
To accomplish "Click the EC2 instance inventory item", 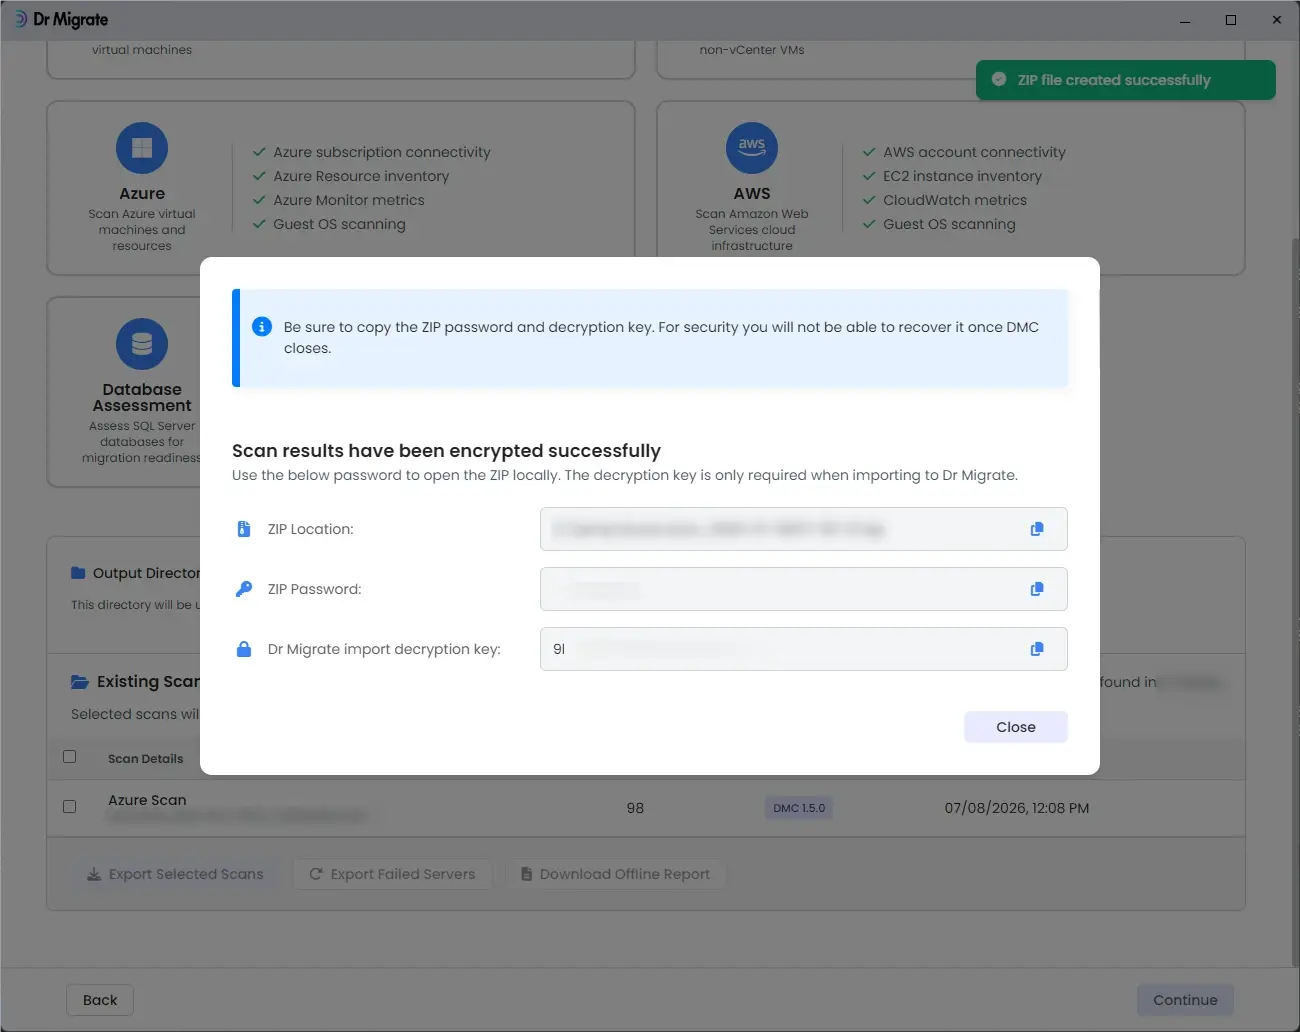I will pyautogui.click(x=962, y=176).
